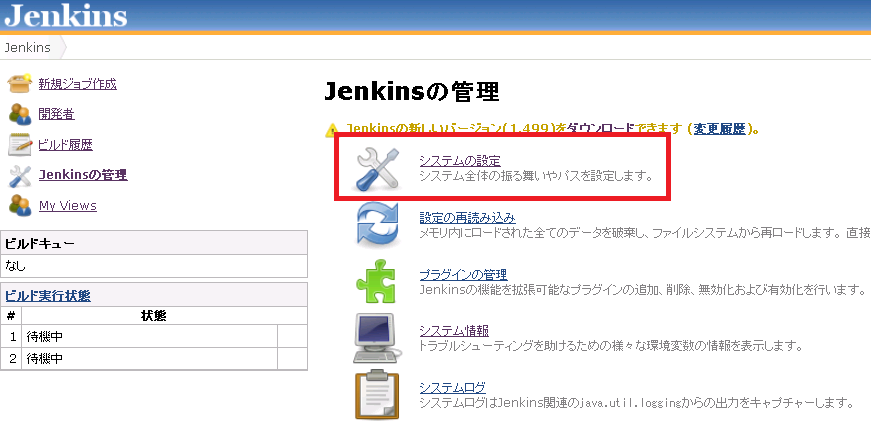
Task: Click the Jenkinsの管理 tools icon in sidebar
Action: click(x=20, y=176)
